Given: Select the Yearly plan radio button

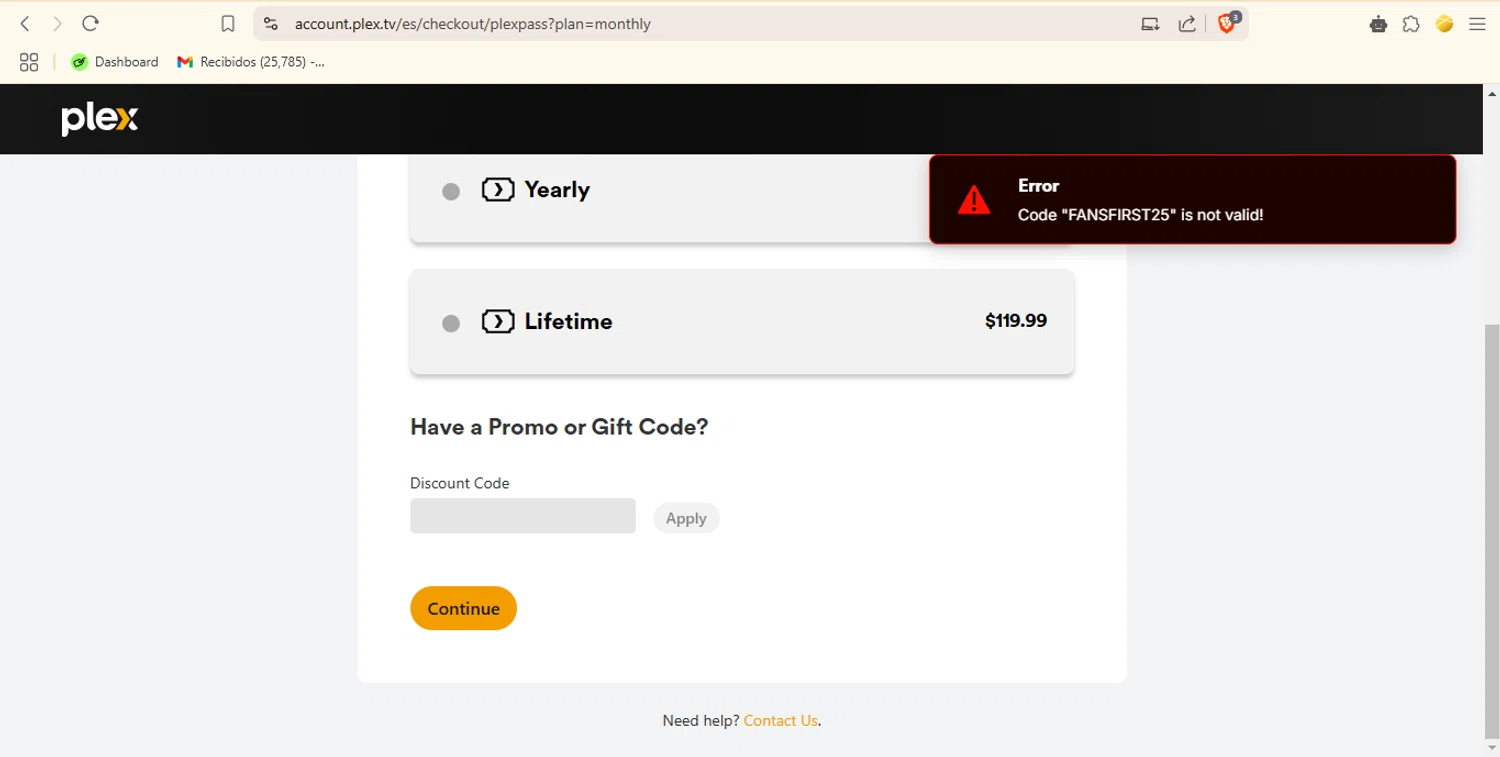Looking at the screenshot, I should [451, 191].
